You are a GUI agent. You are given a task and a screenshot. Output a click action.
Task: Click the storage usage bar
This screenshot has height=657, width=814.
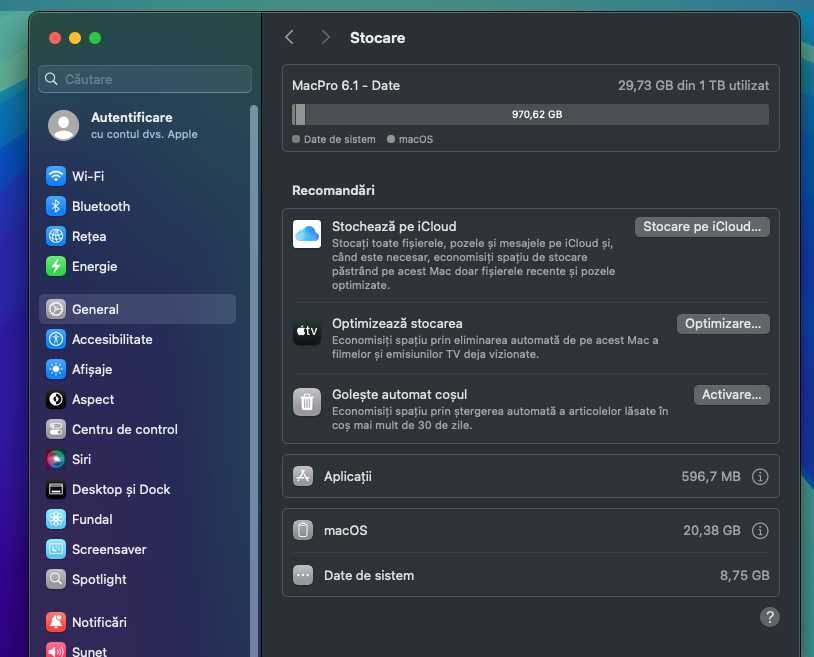pos(530,114)
